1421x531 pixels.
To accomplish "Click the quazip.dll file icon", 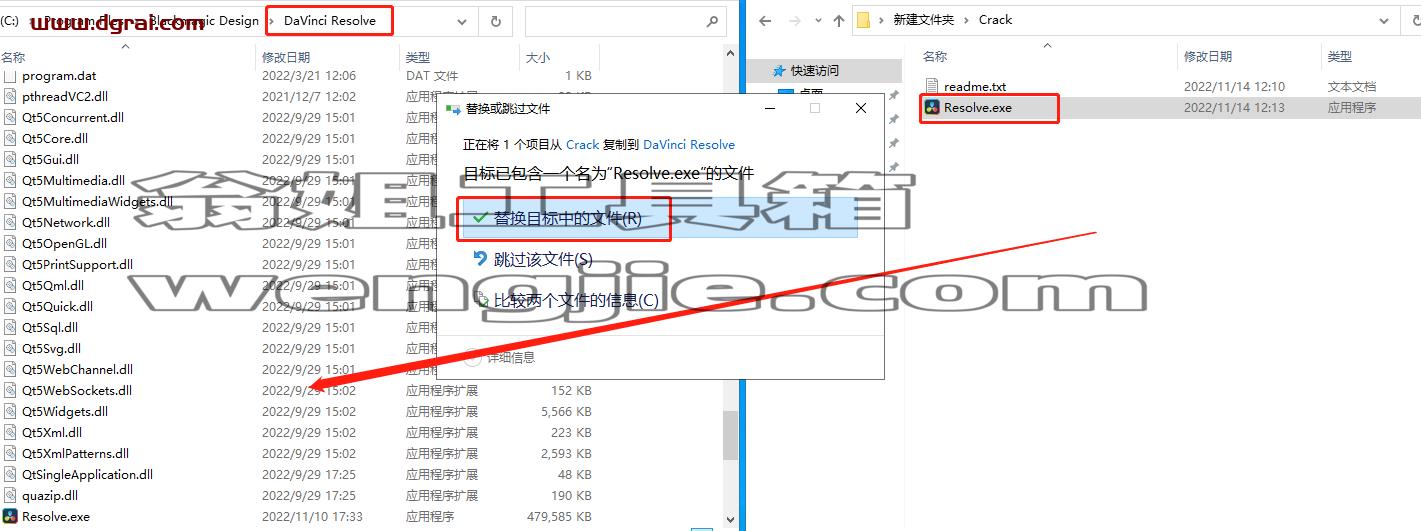I will pos(10,496).
